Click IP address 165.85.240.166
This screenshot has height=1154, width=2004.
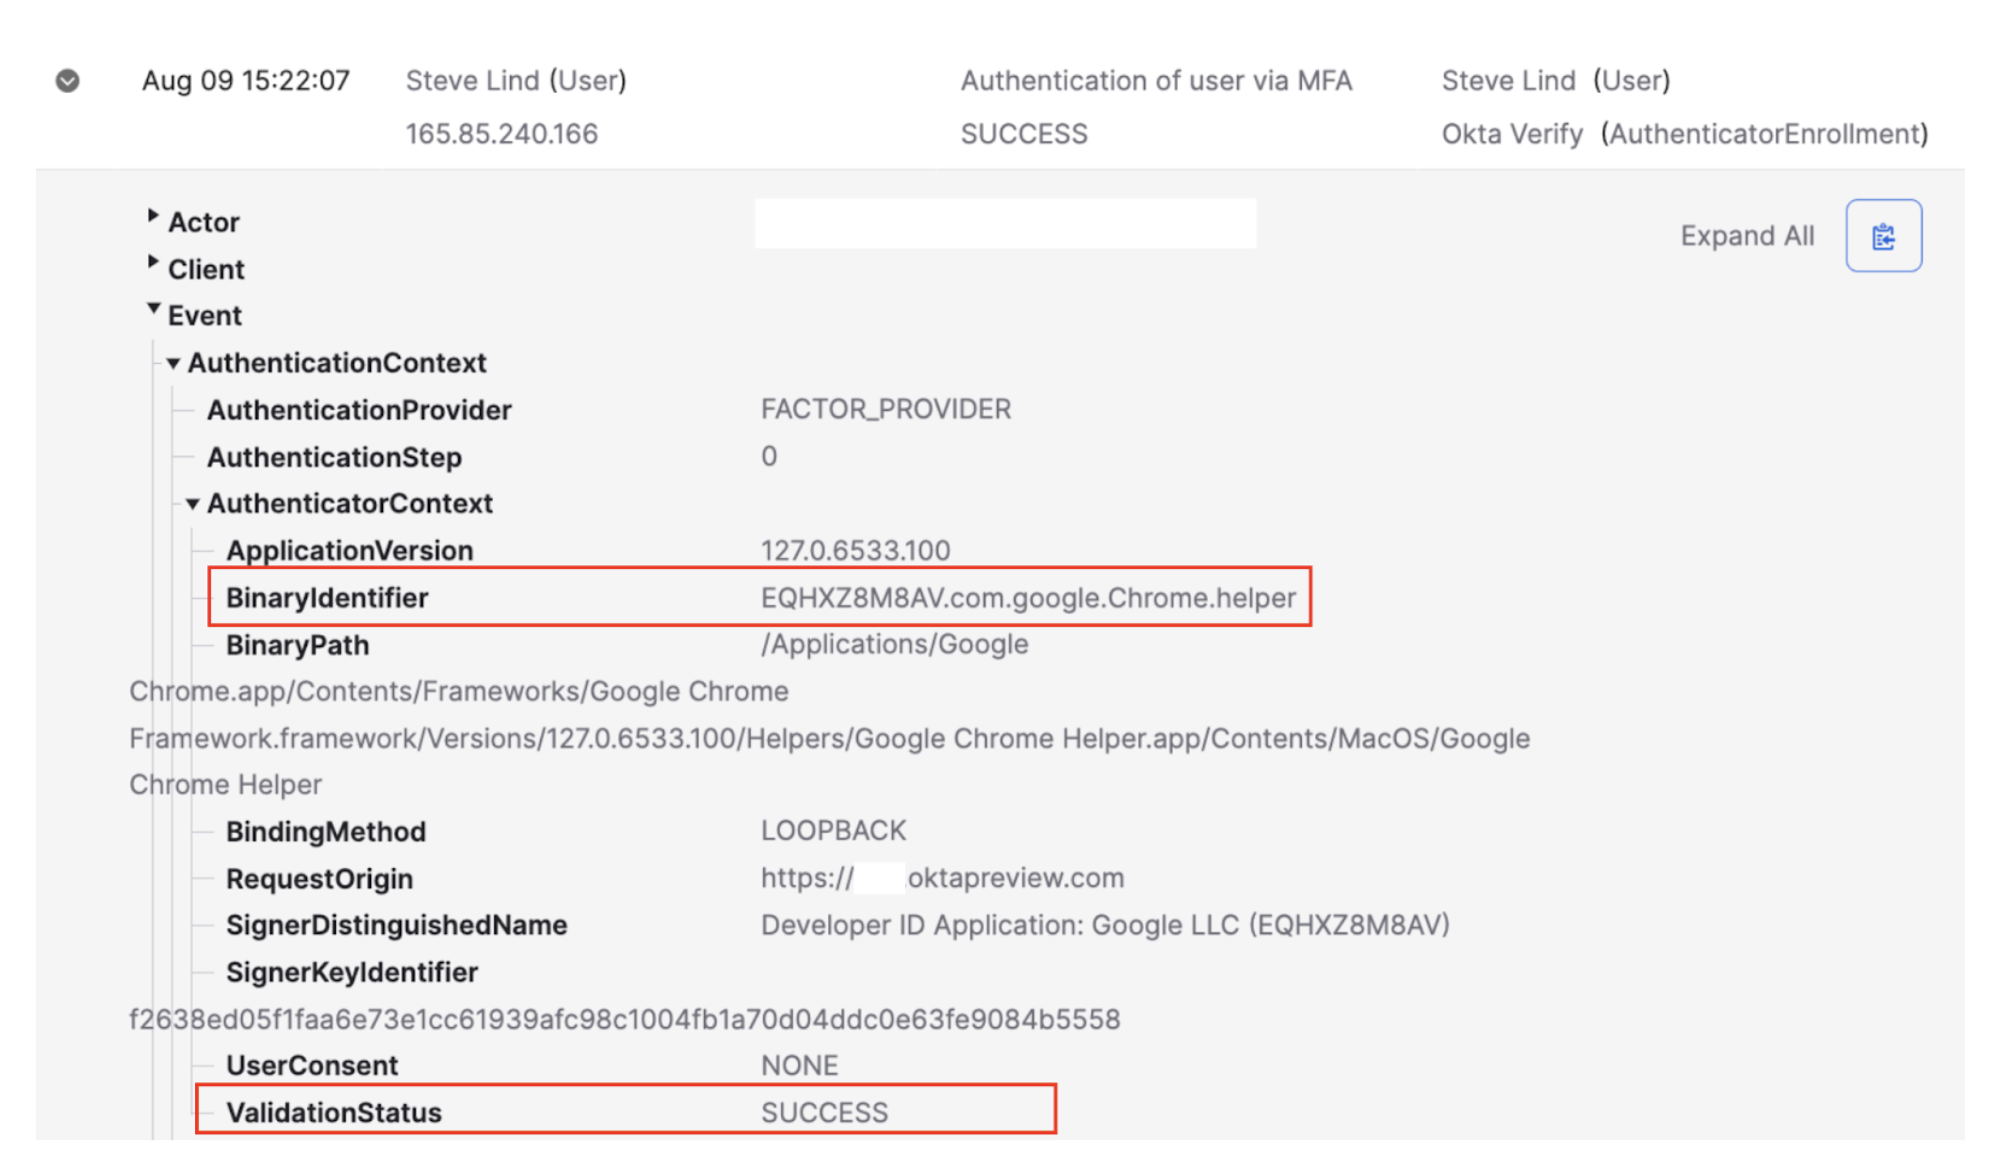pos(501,134)
